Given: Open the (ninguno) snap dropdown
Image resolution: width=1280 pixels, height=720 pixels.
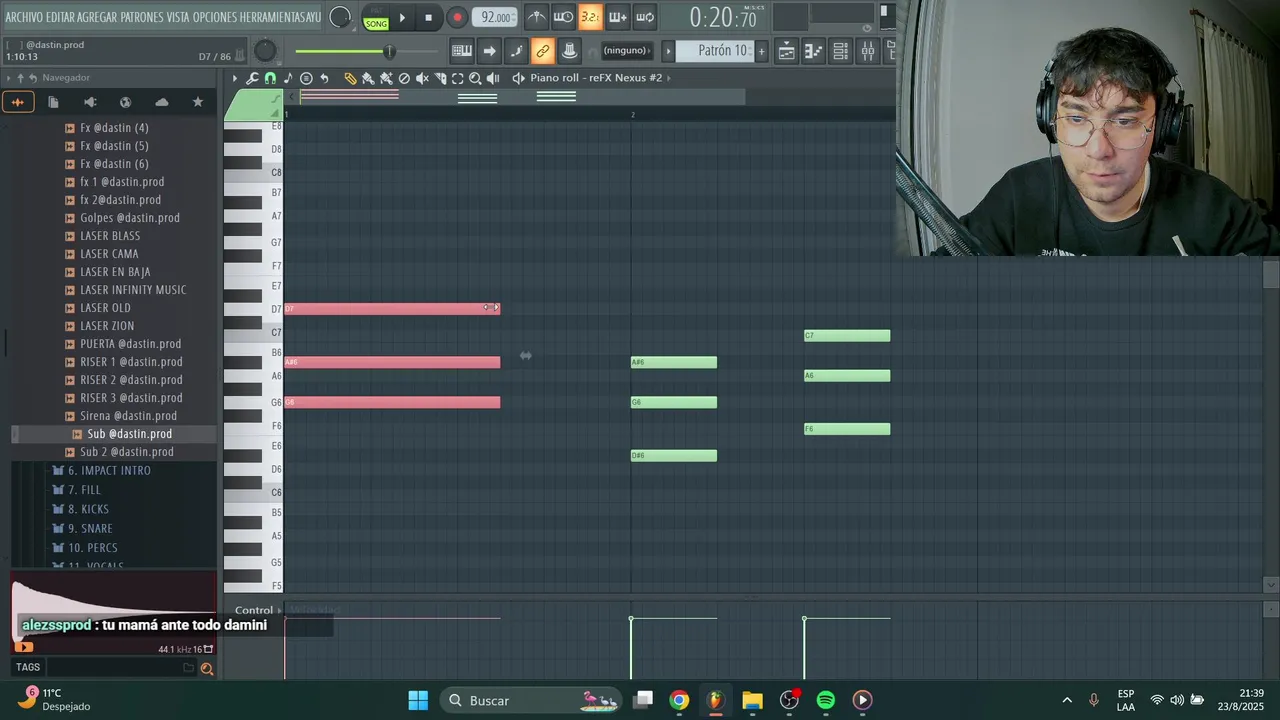Looking at the screenshot, I should coord(627,51).
